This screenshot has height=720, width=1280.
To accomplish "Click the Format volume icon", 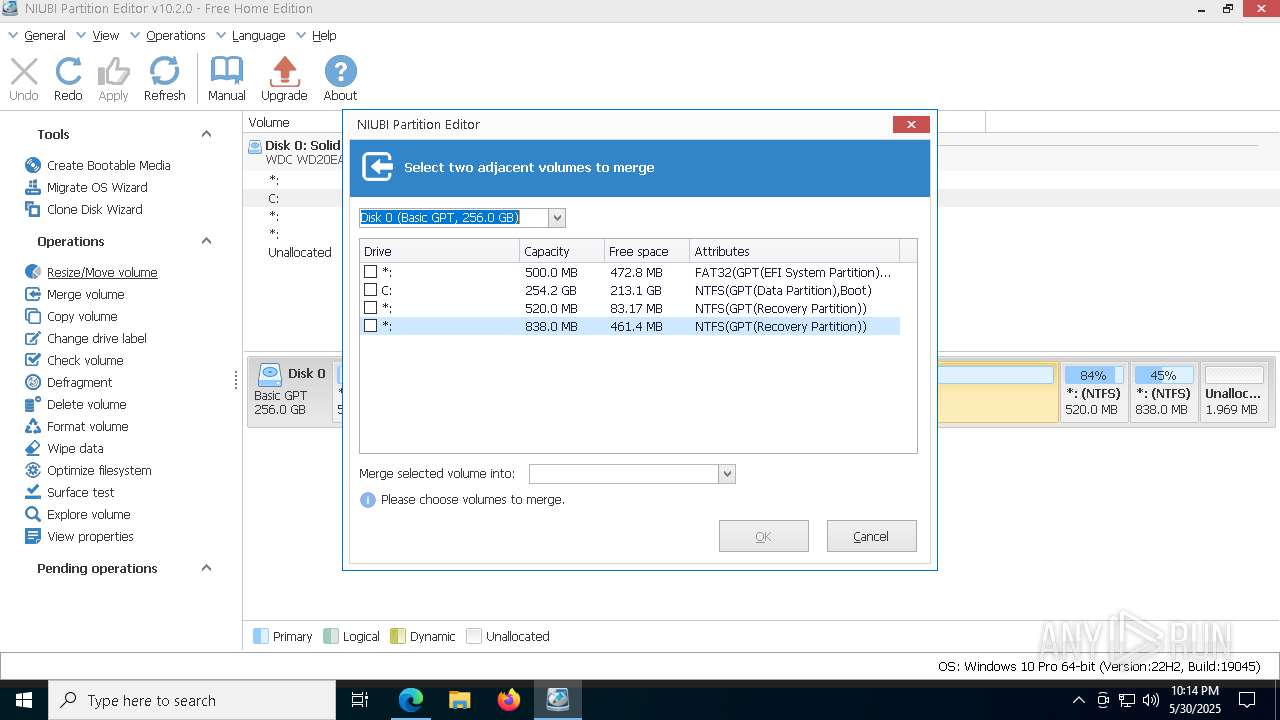I will coord(33,426).
